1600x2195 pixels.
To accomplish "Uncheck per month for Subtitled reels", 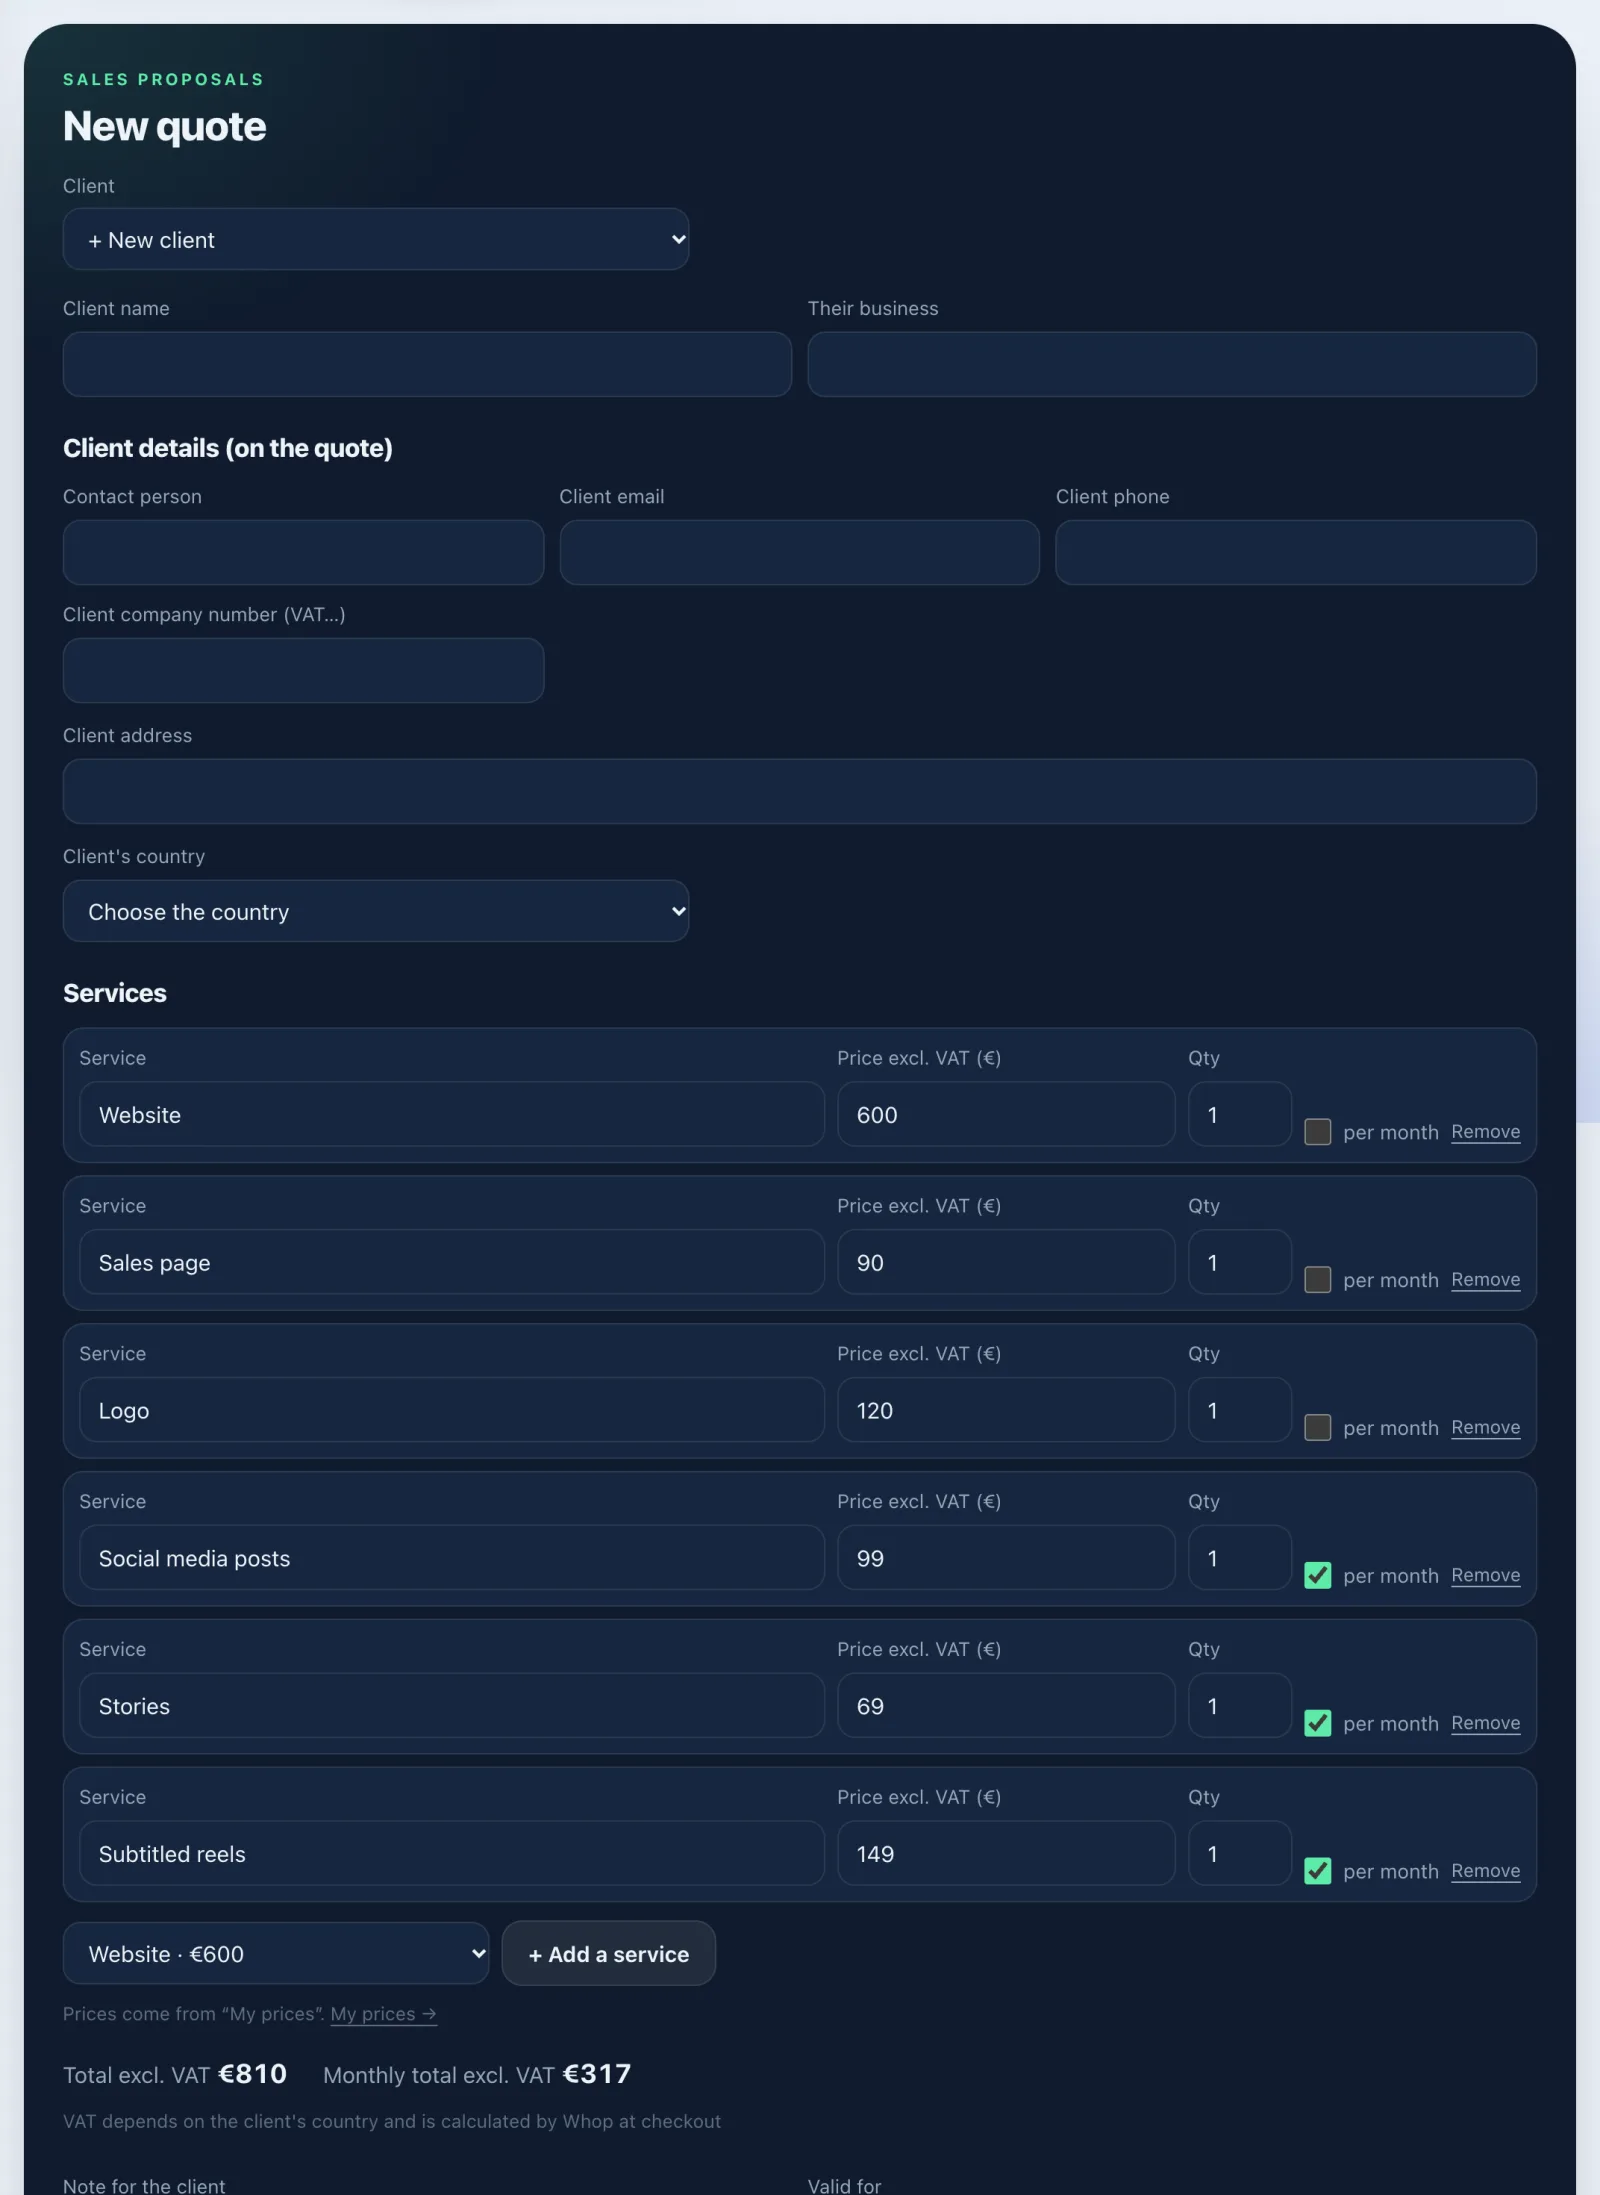I will pos(1317,1871).
